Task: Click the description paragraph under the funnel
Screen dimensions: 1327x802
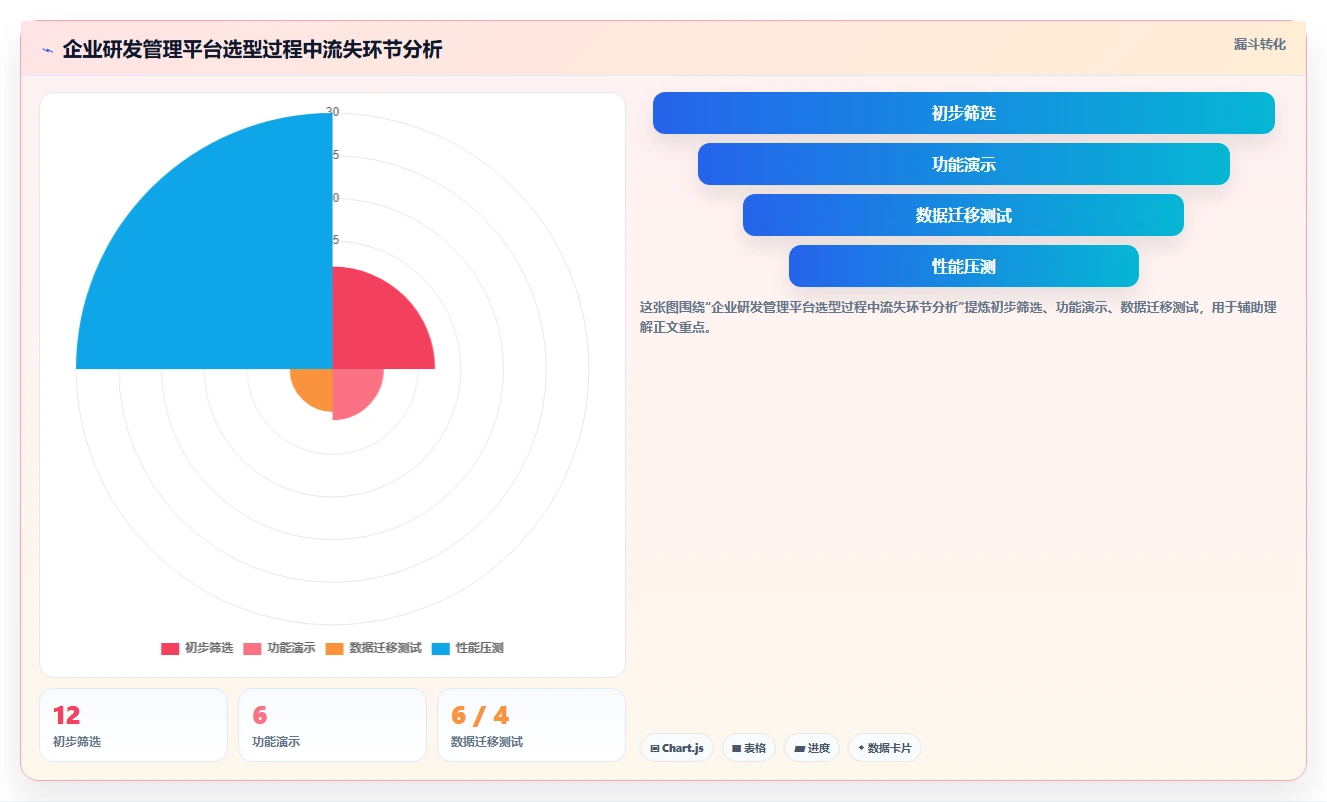Action: tap(958, 317)
